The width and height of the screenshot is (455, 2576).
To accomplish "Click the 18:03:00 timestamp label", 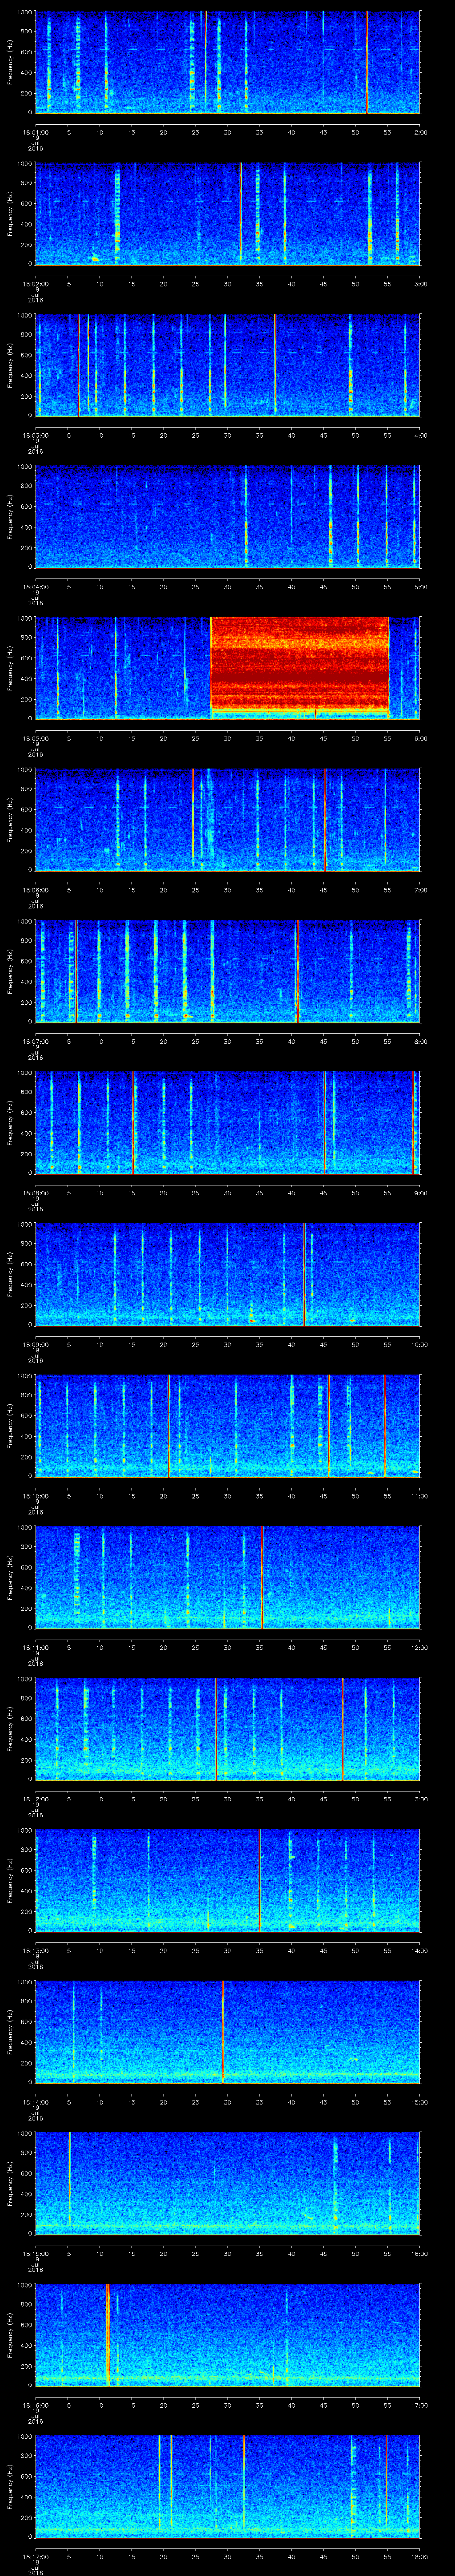I will click(35, 435).
